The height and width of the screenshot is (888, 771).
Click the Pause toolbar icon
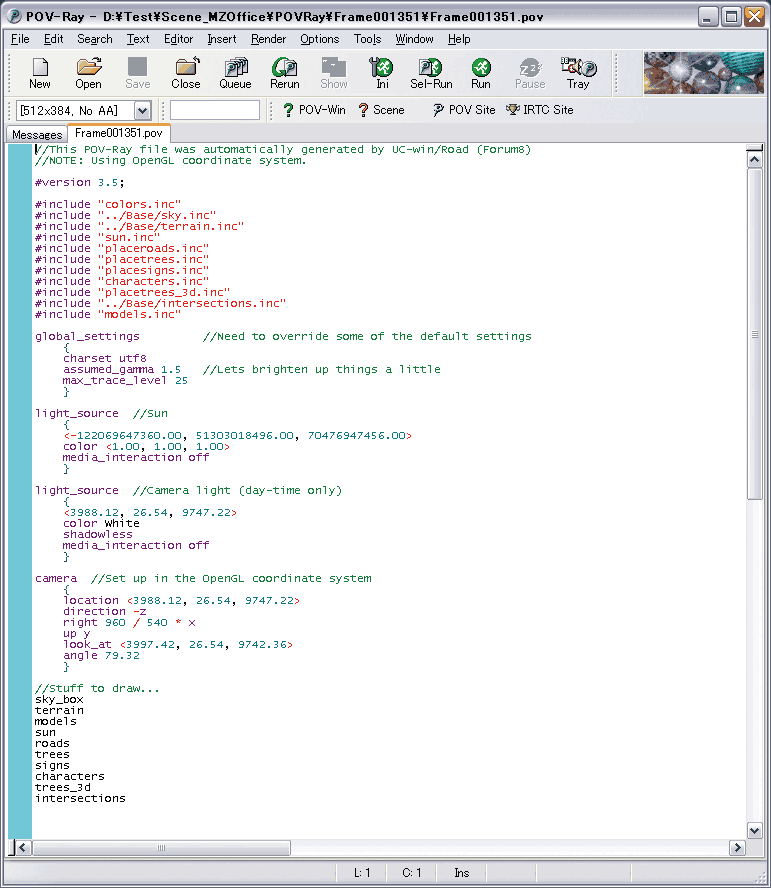(530, 73)
